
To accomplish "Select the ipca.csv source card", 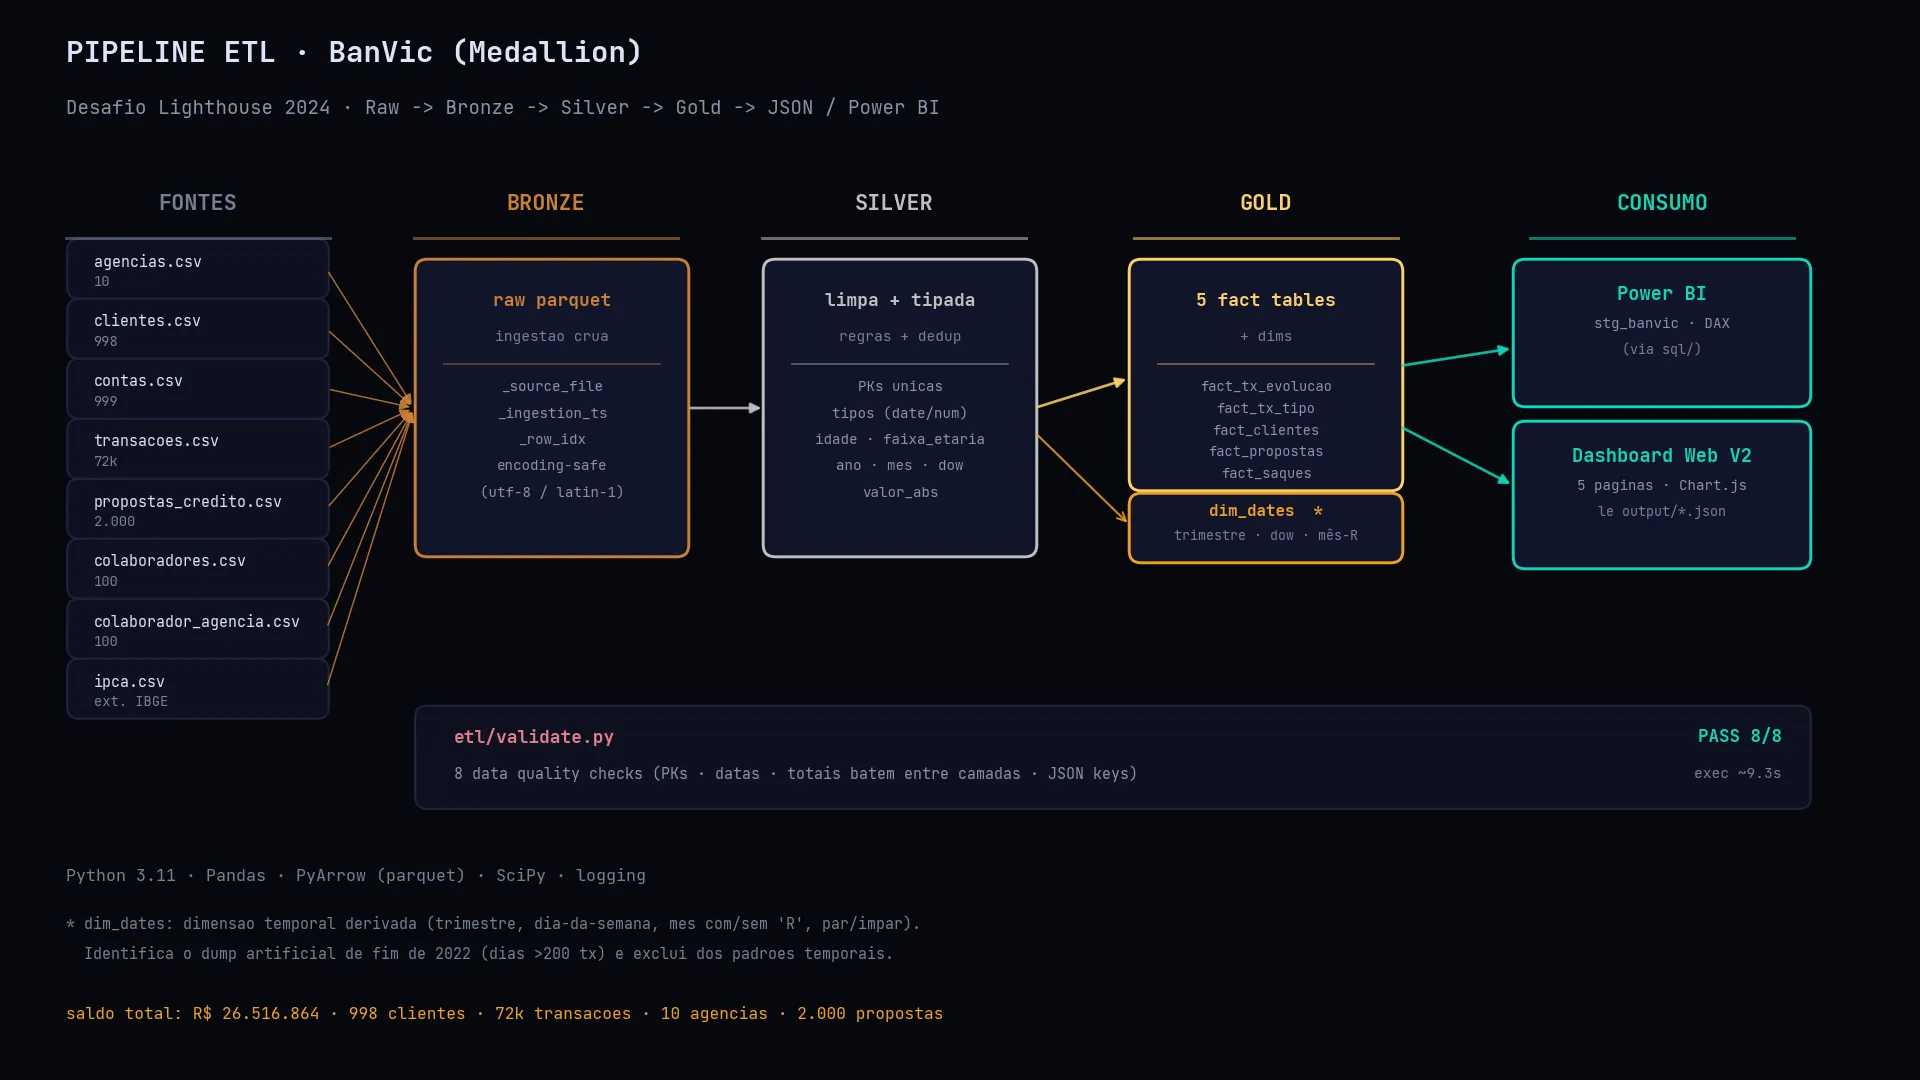I will tap(198, 689).
